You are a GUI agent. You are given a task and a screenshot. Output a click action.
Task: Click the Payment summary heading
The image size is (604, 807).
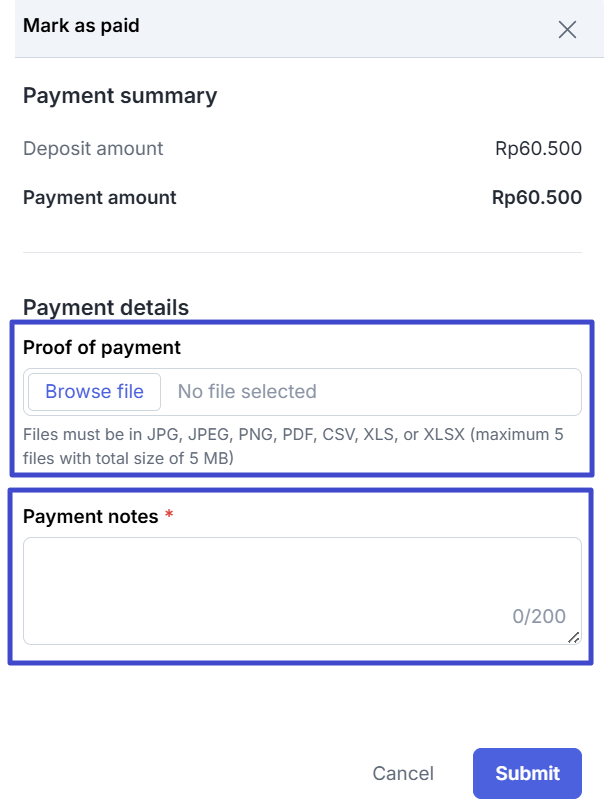click(x=120, y=96)
